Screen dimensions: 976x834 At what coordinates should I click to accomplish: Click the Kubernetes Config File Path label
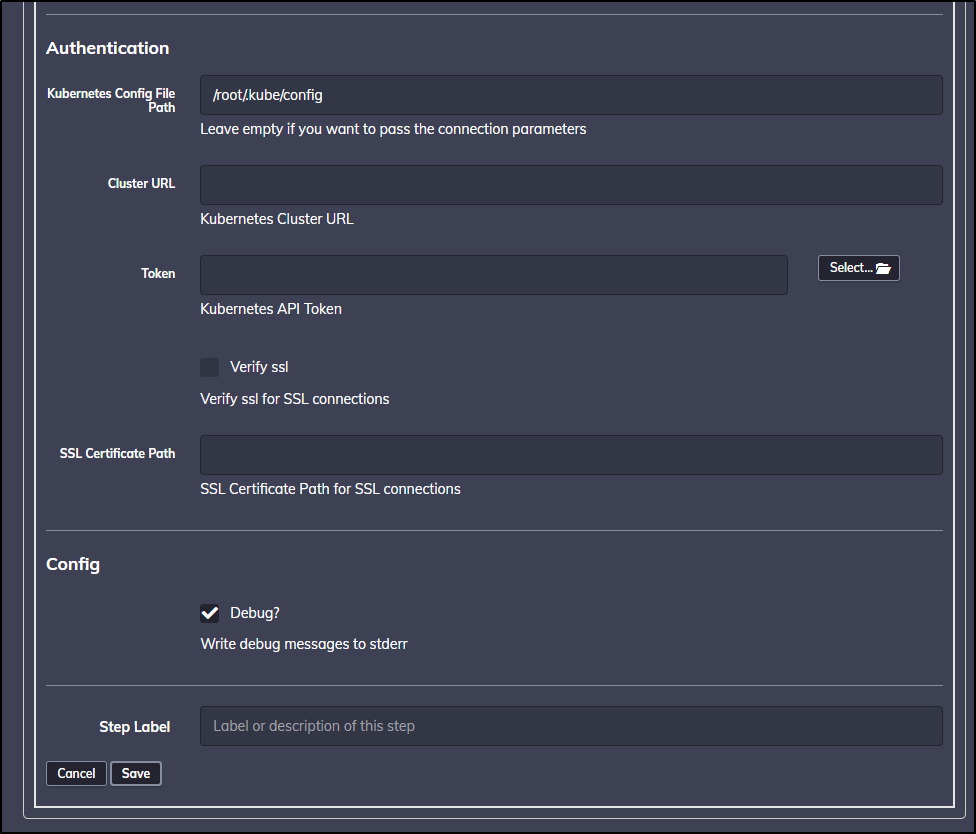(x=111, y=100)
